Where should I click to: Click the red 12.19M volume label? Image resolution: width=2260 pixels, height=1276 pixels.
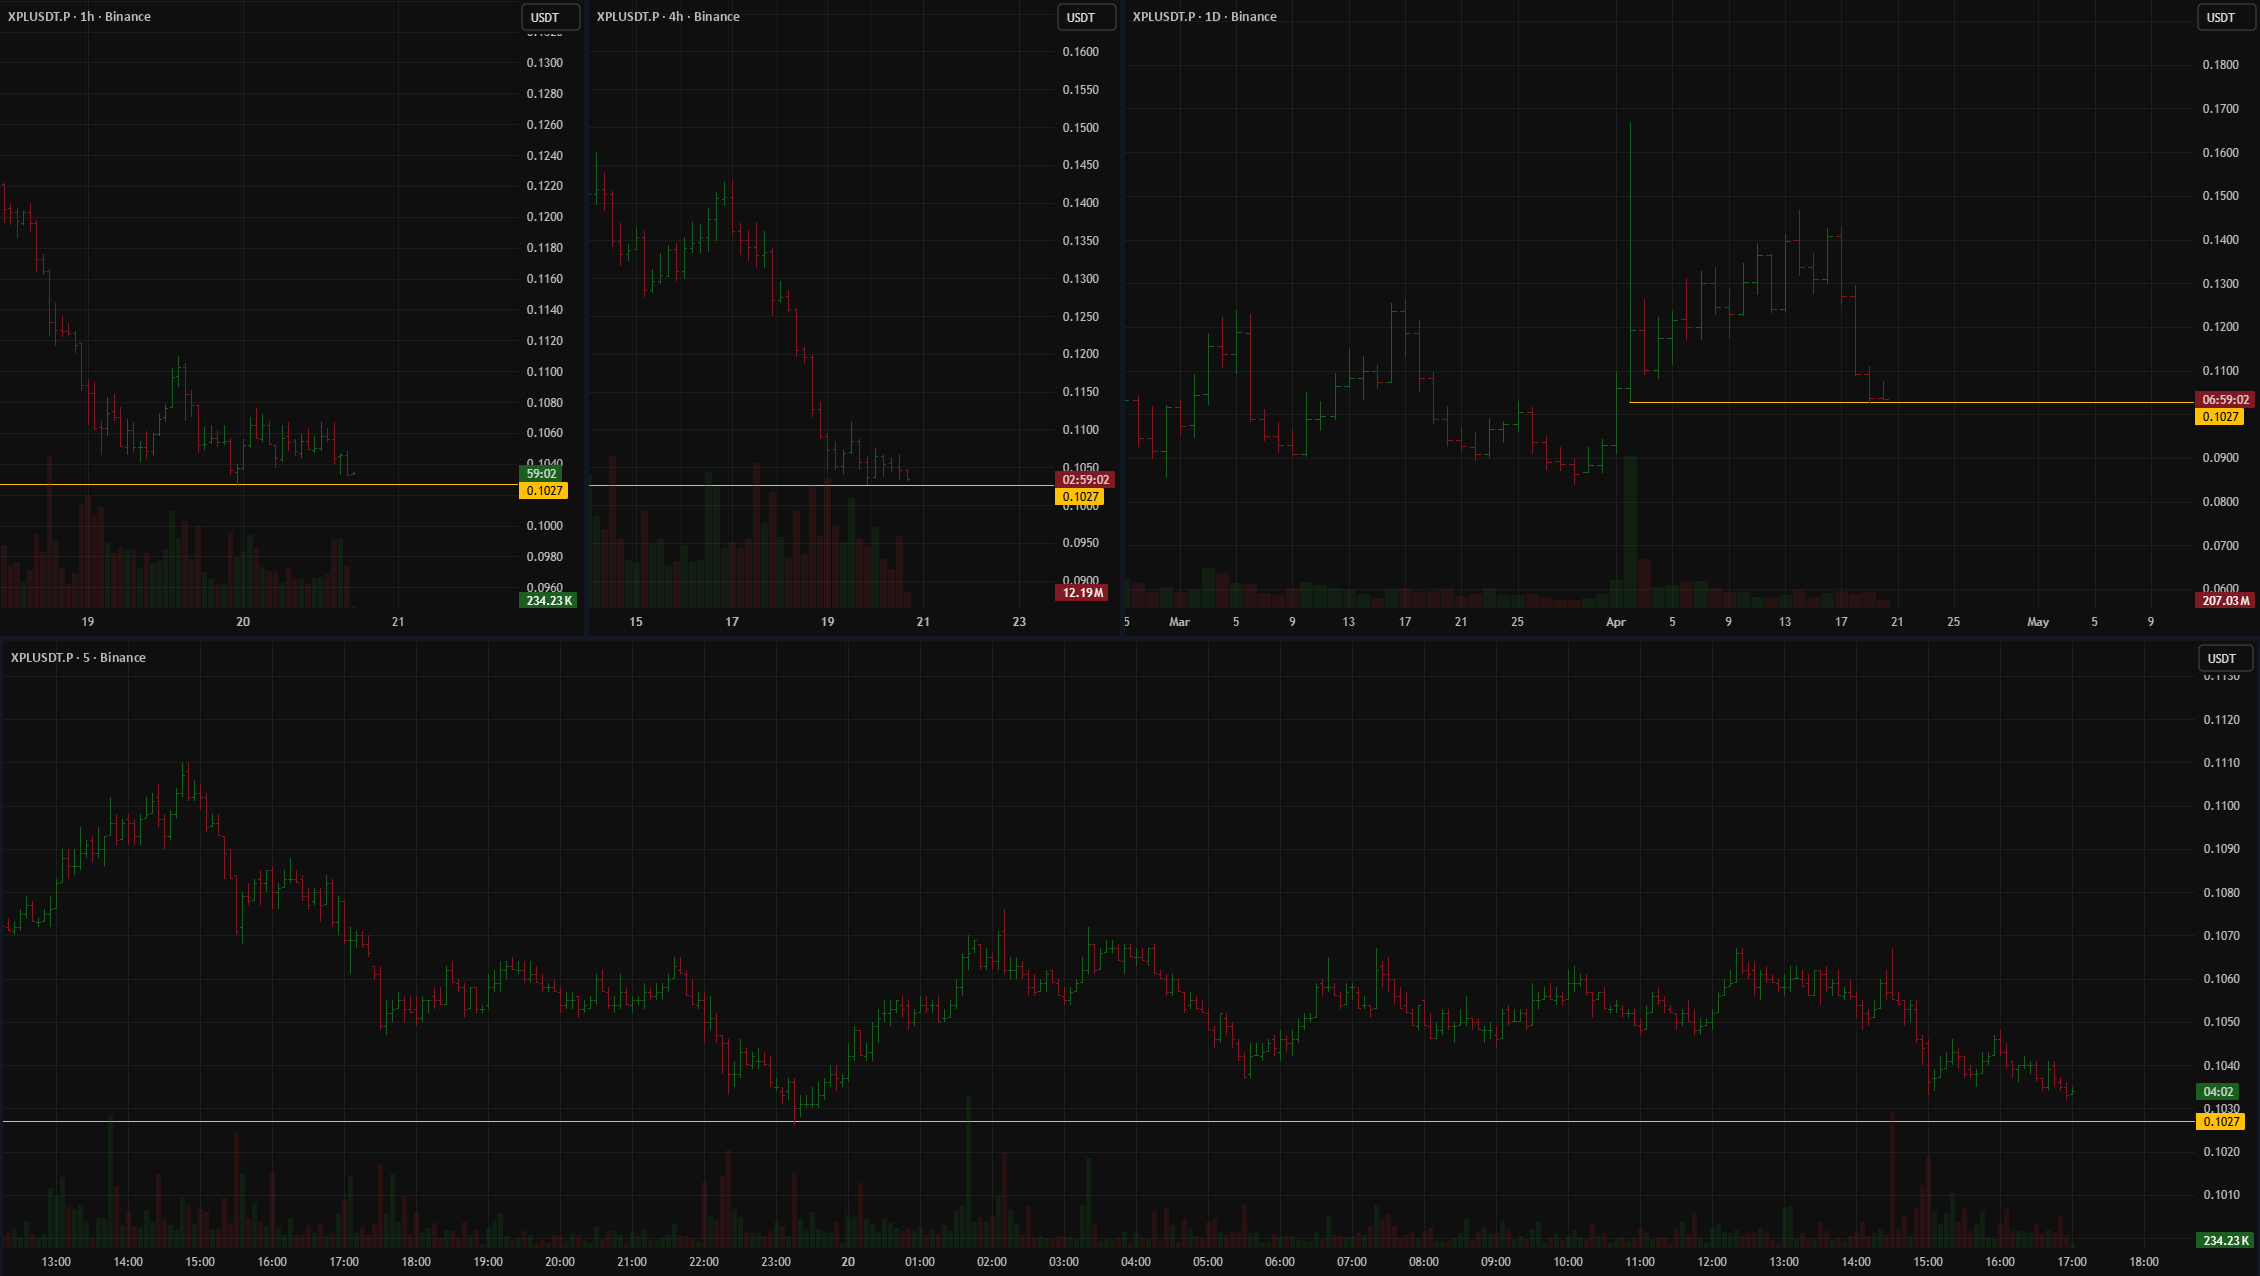(x=1082, y=593)
